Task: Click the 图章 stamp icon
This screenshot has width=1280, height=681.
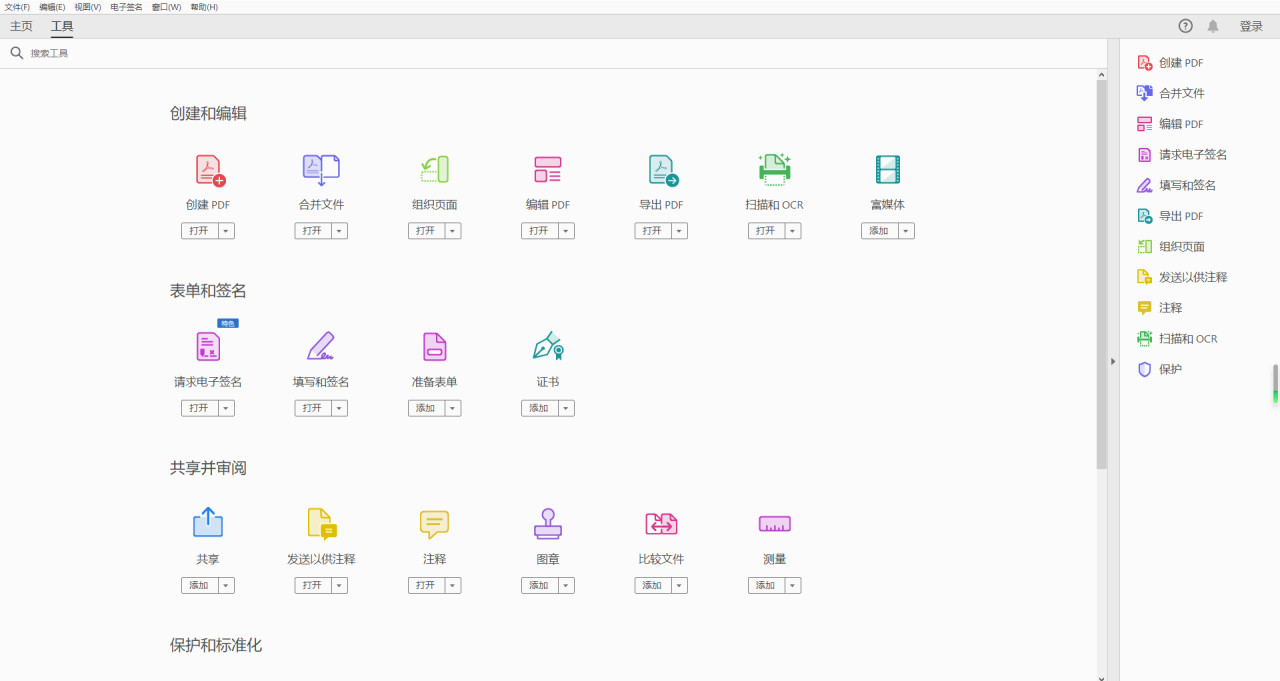Action: pyautogui.click(x=547, y=524)
